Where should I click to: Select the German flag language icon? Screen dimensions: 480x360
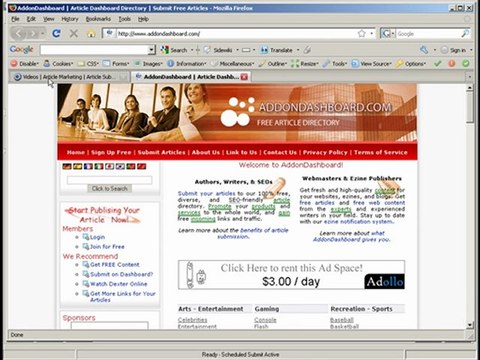pos(67,166)
